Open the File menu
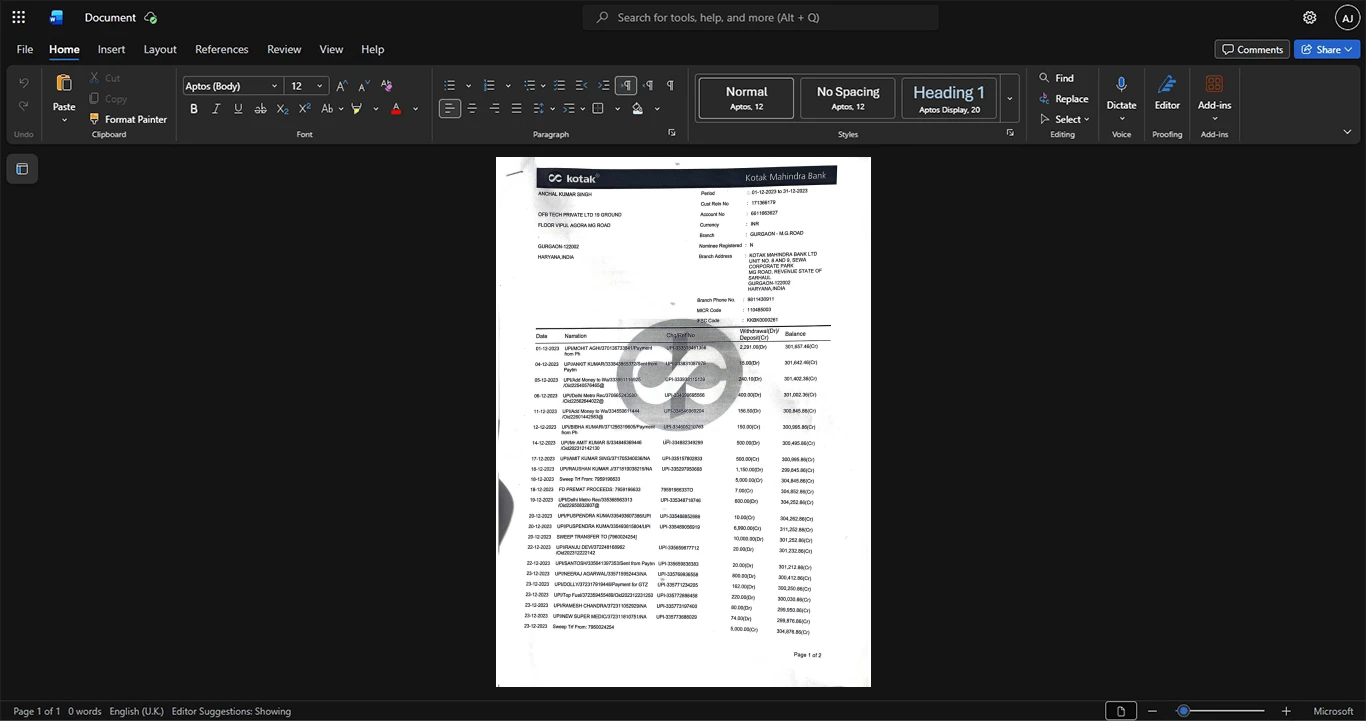The width and height of the screenshot is (1366, 721). coord(25,49)
